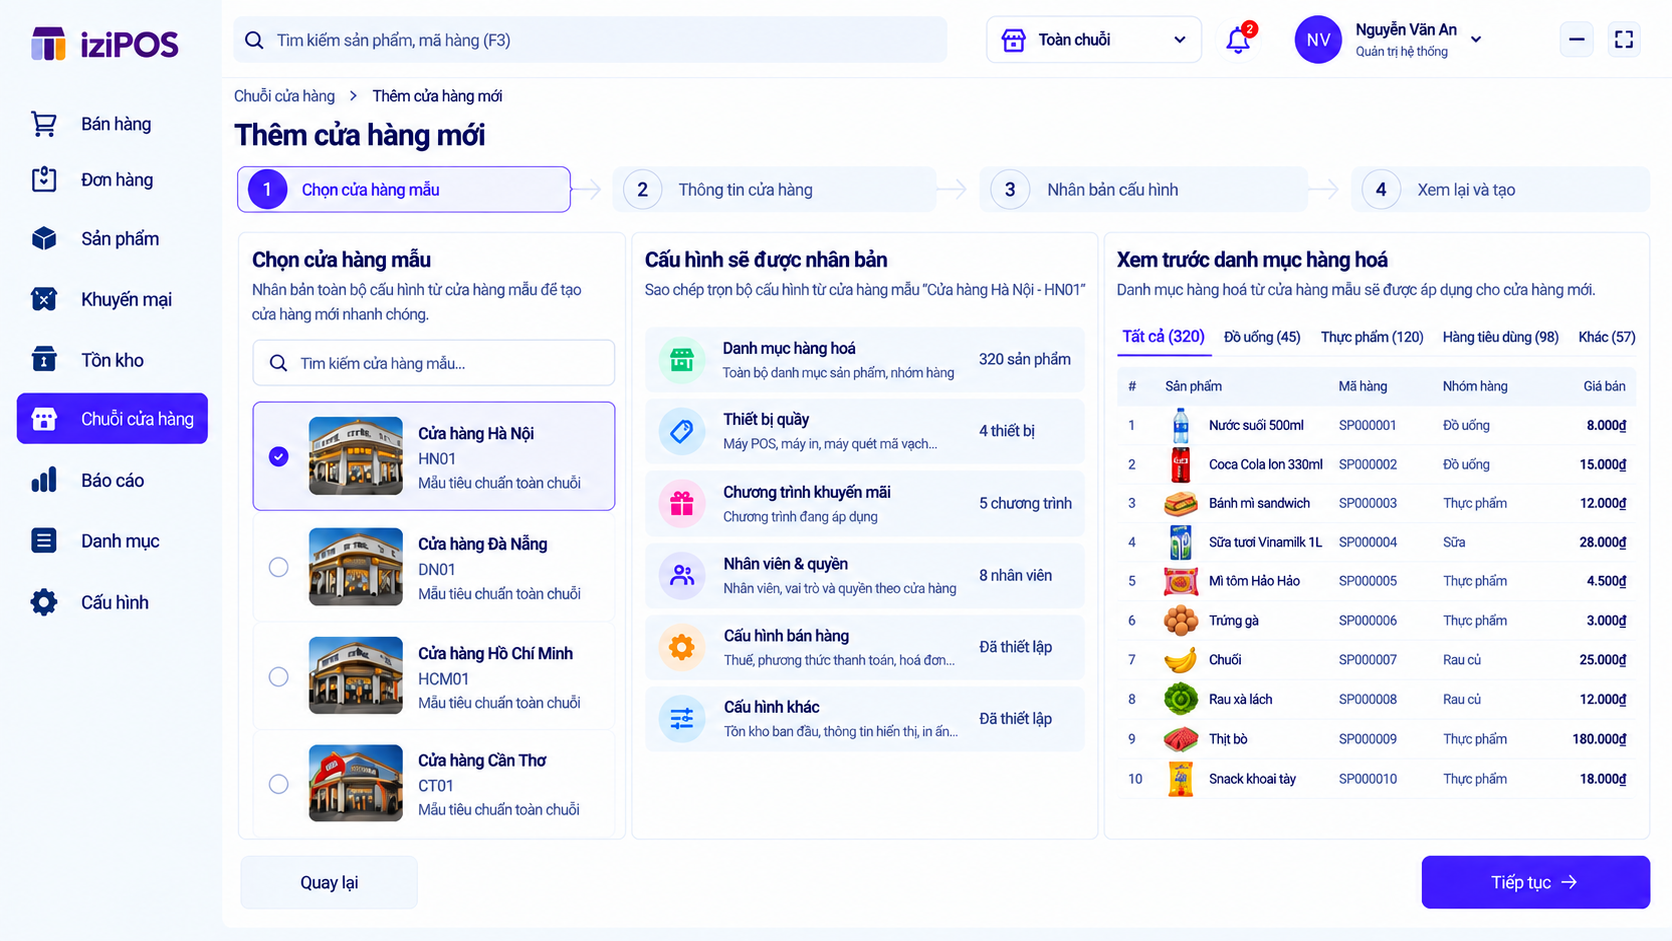Go to Sản phẩm cube icon
Image resolution: width=1672 pixels, height=941 pixels.
coord(44,239)
